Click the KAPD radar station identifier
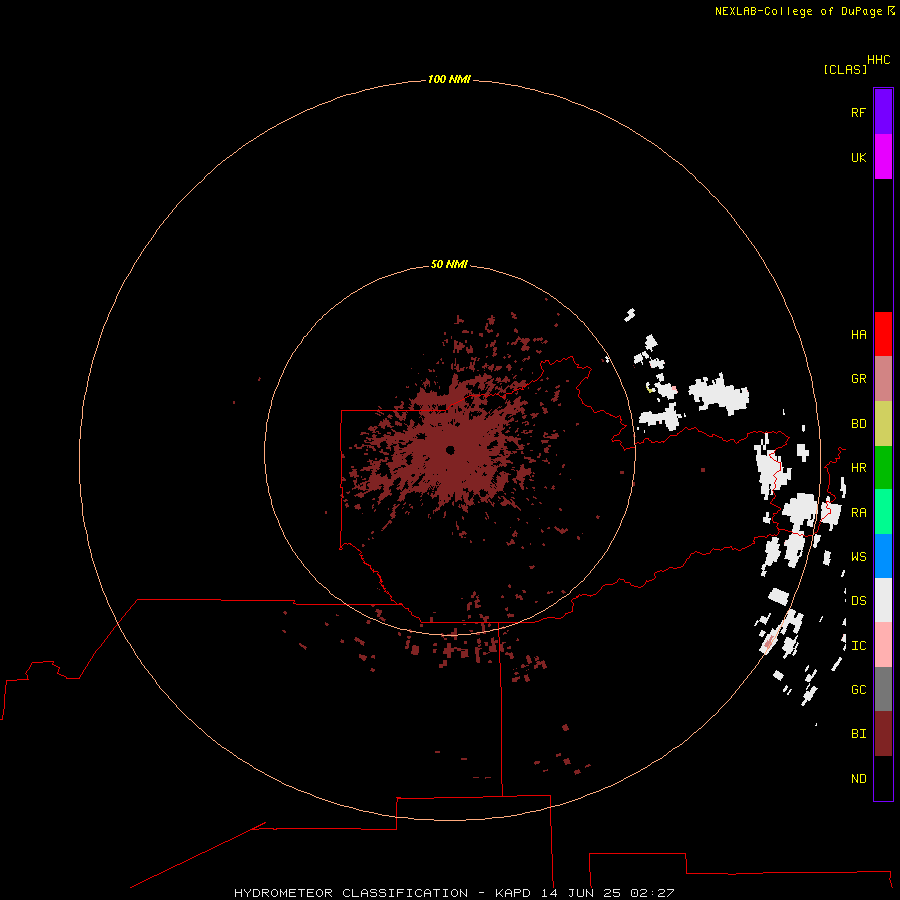The width and height of the screenshot is (900, 900). click(513, 893)
